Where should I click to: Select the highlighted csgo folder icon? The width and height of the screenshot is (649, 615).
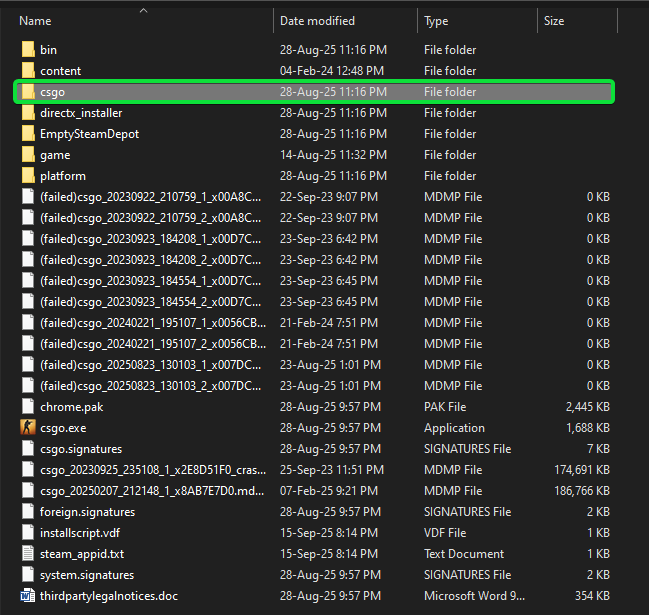(28, 91)
